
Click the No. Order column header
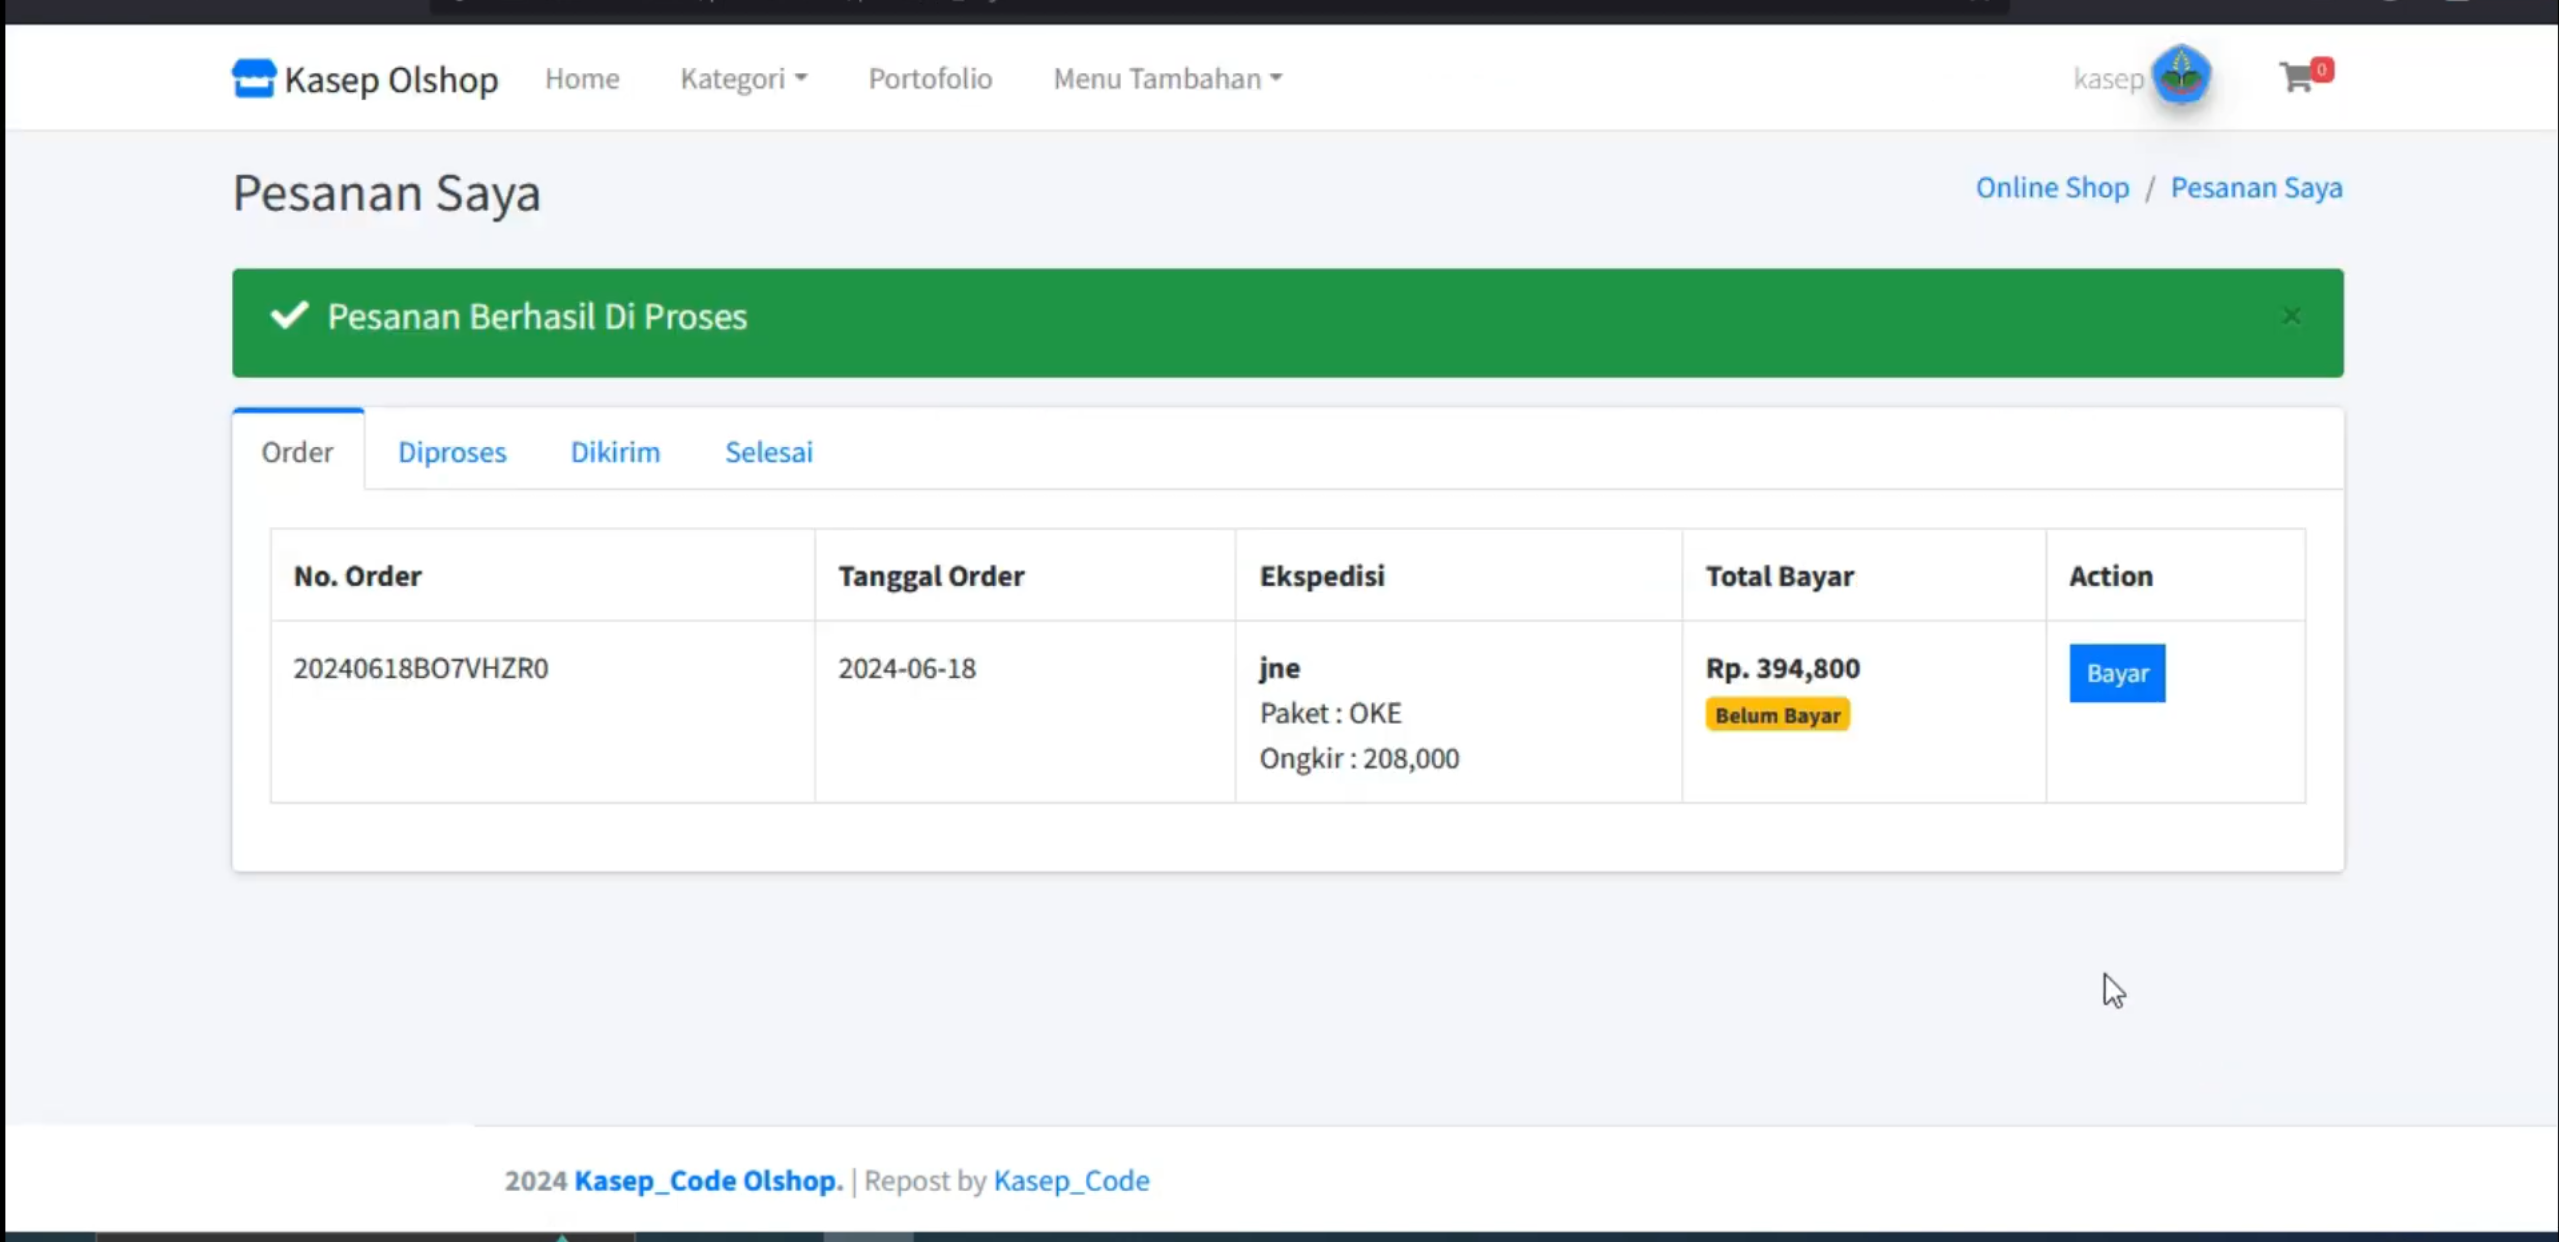[x=357, y=575]
